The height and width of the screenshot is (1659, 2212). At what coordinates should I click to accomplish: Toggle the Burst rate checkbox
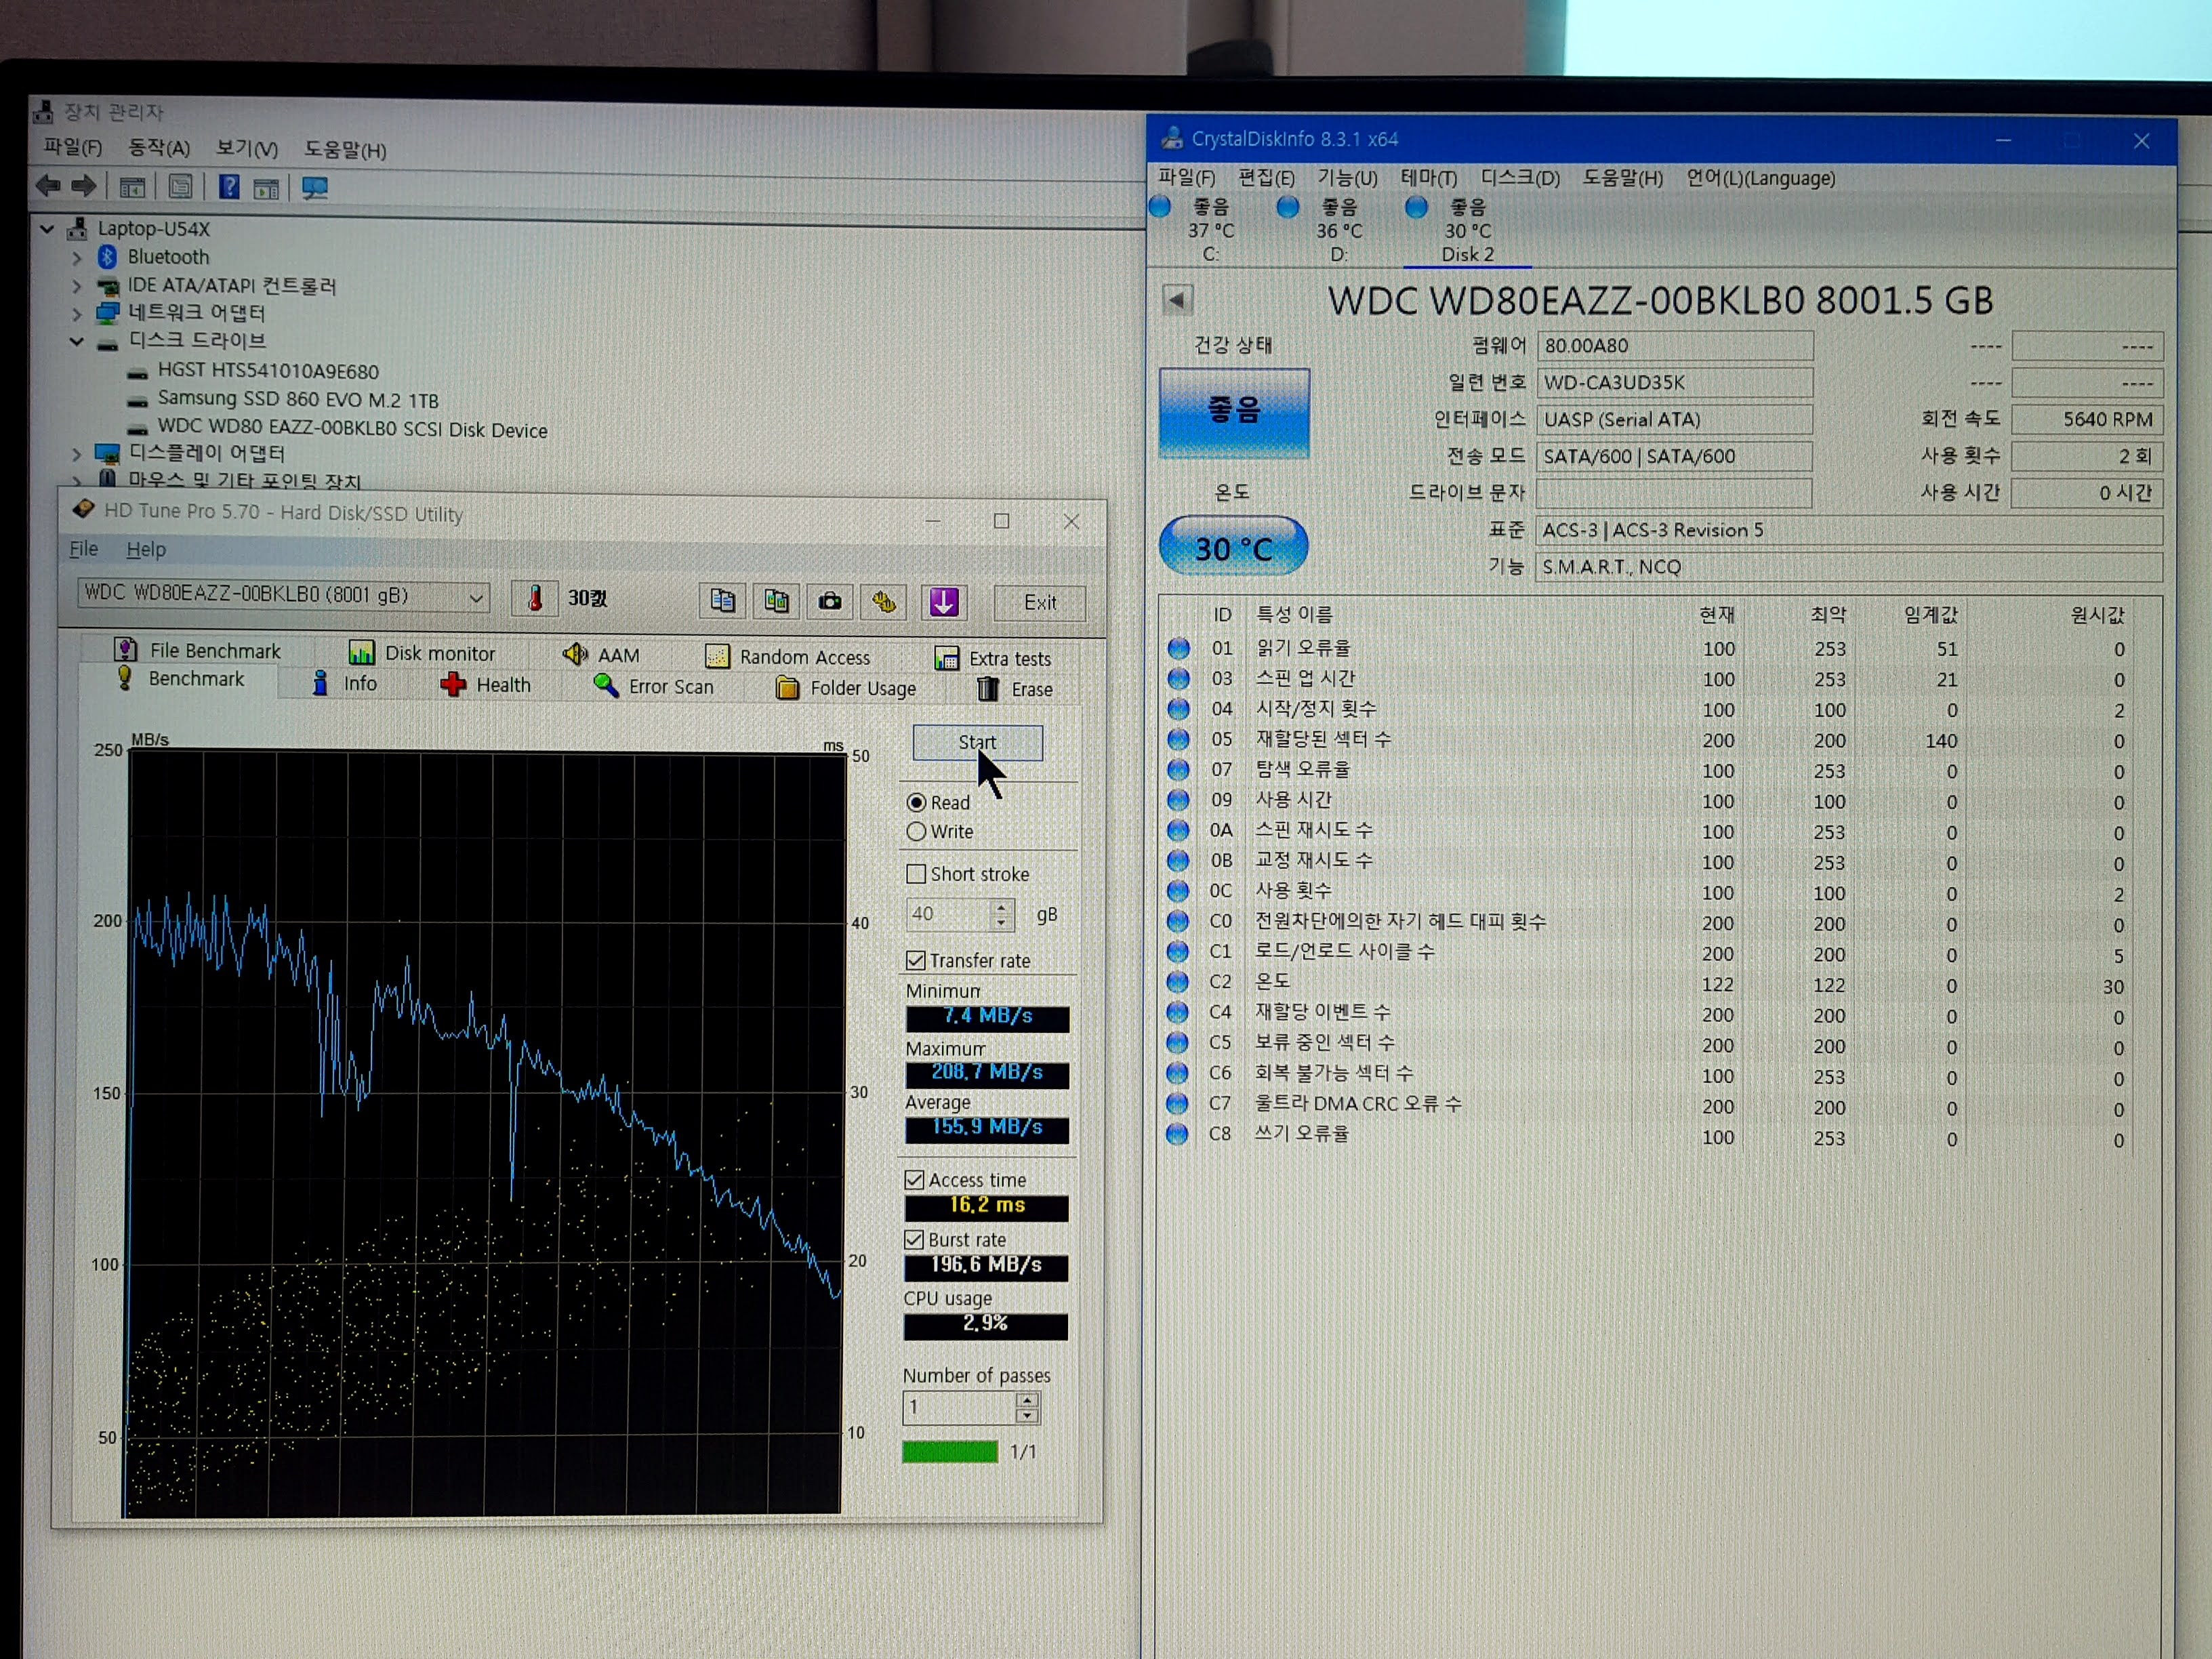coord(914,1239)
